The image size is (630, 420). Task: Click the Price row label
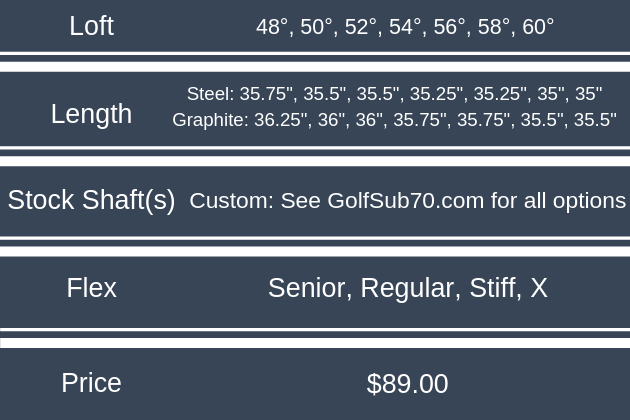click(91, 383)
